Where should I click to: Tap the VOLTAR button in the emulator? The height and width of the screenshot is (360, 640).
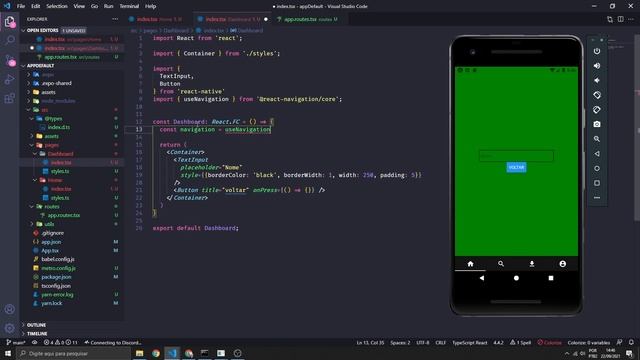[x=516, y=167]
